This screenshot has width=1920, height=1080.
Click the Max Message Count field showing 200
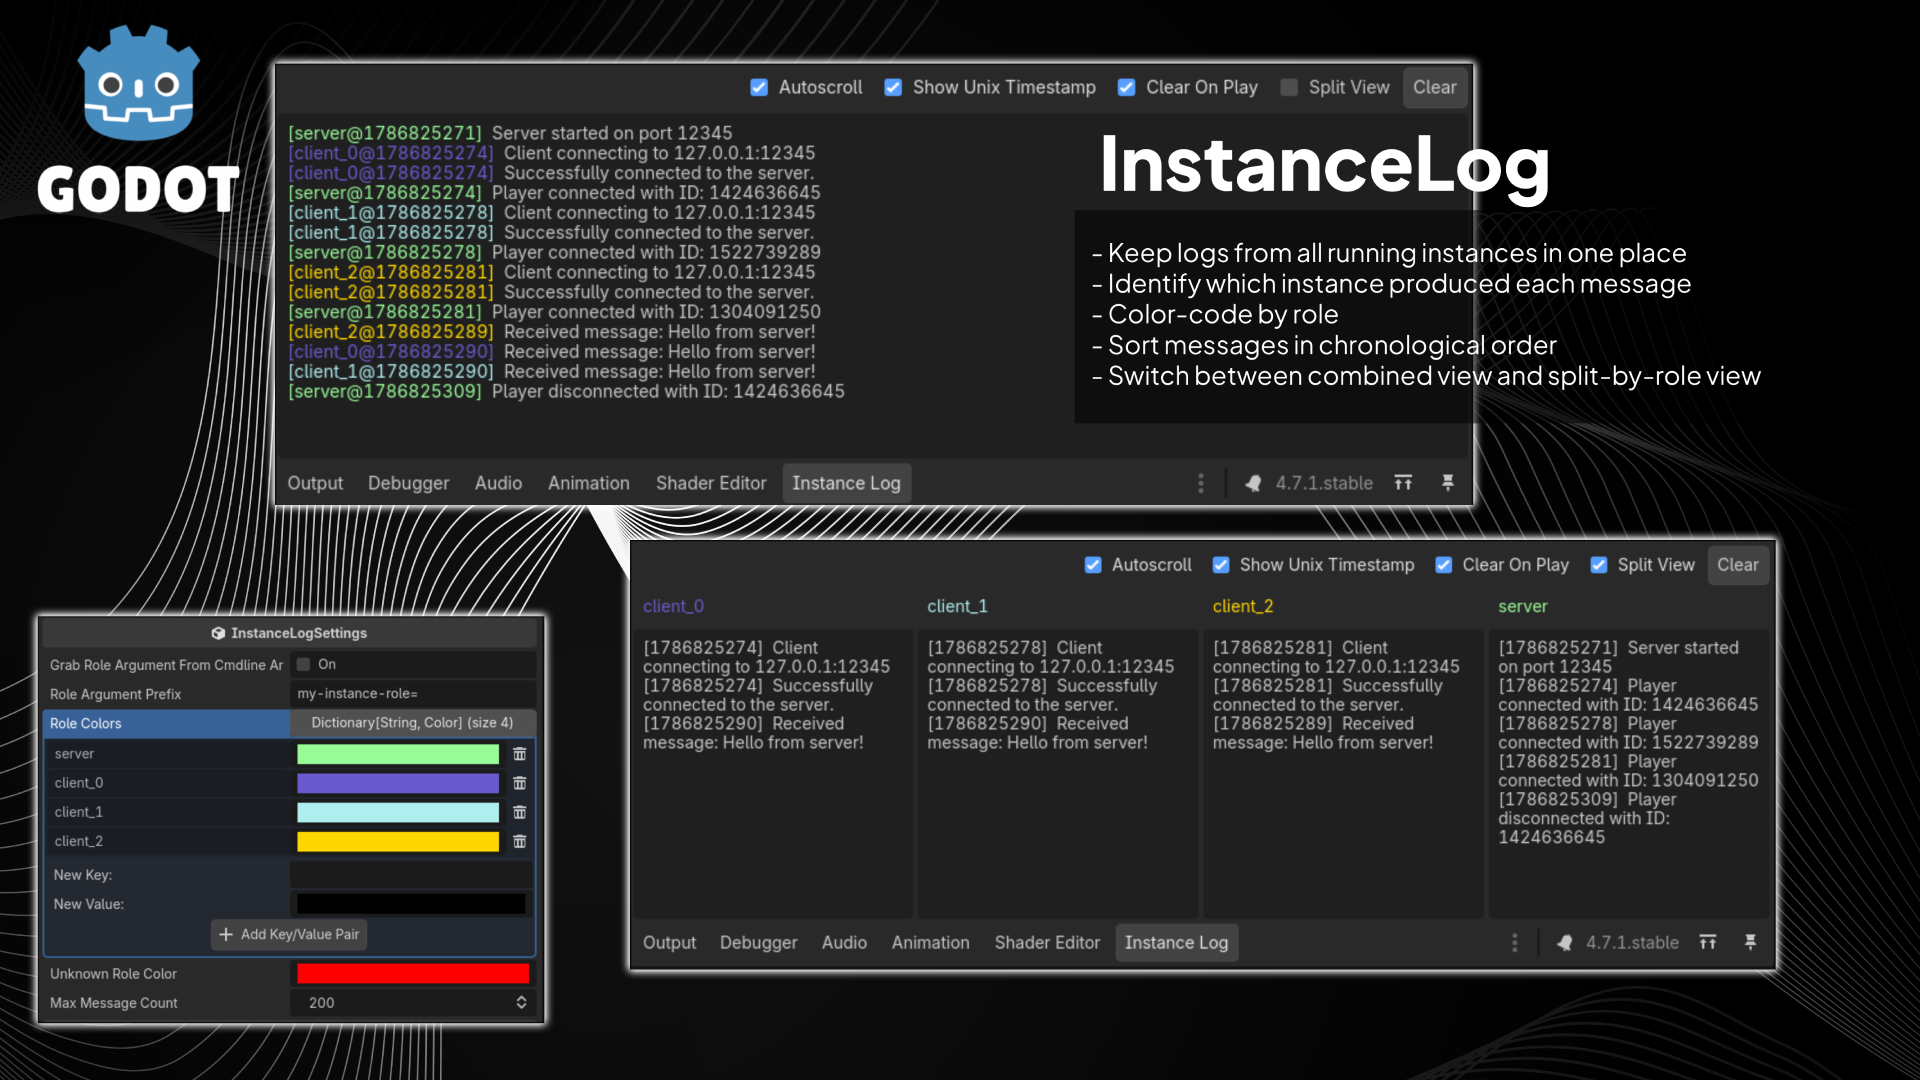(412, 1002)
